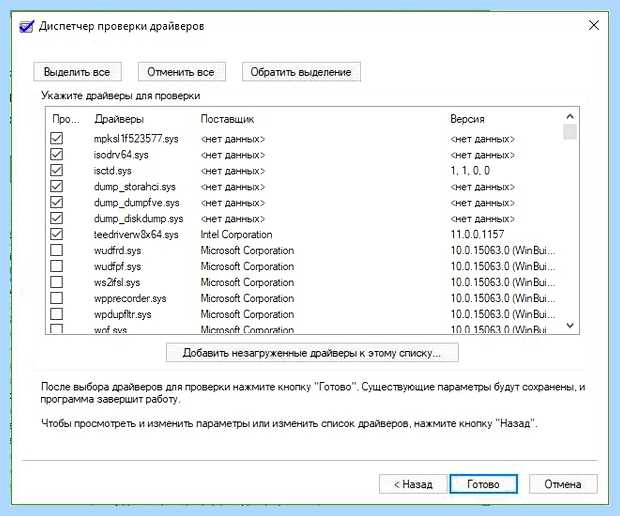Image resolution: width=620 pixels, height=516 pixels.
Task: Sort by the Драйверы column header
Action: coord(119,119)
